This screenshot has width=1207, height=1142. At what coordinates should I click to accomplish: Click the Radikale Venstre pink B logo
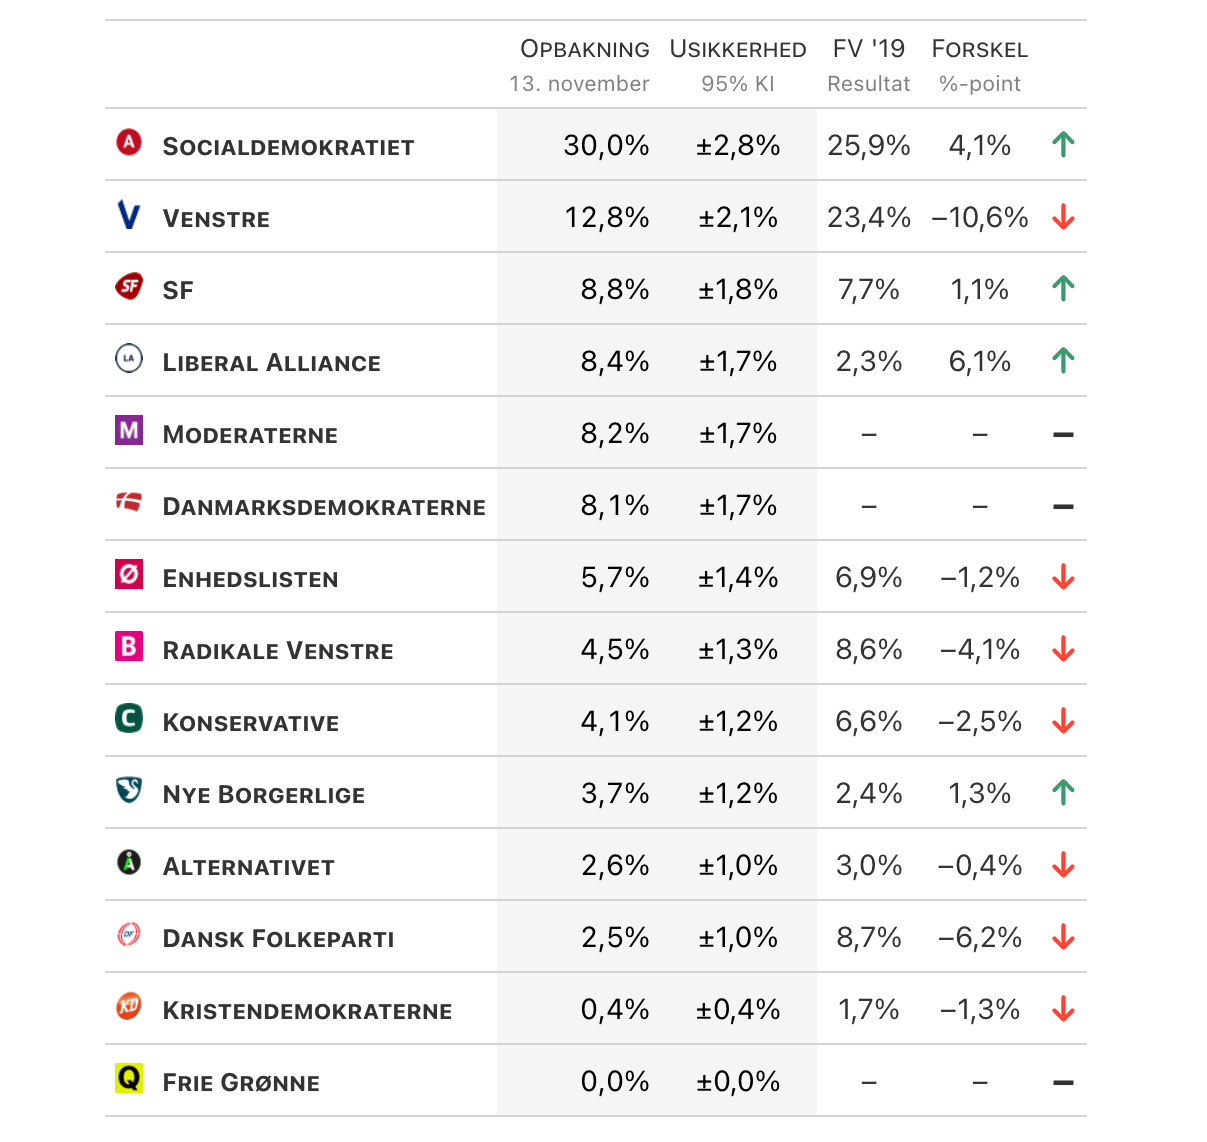tap(129, 646)
